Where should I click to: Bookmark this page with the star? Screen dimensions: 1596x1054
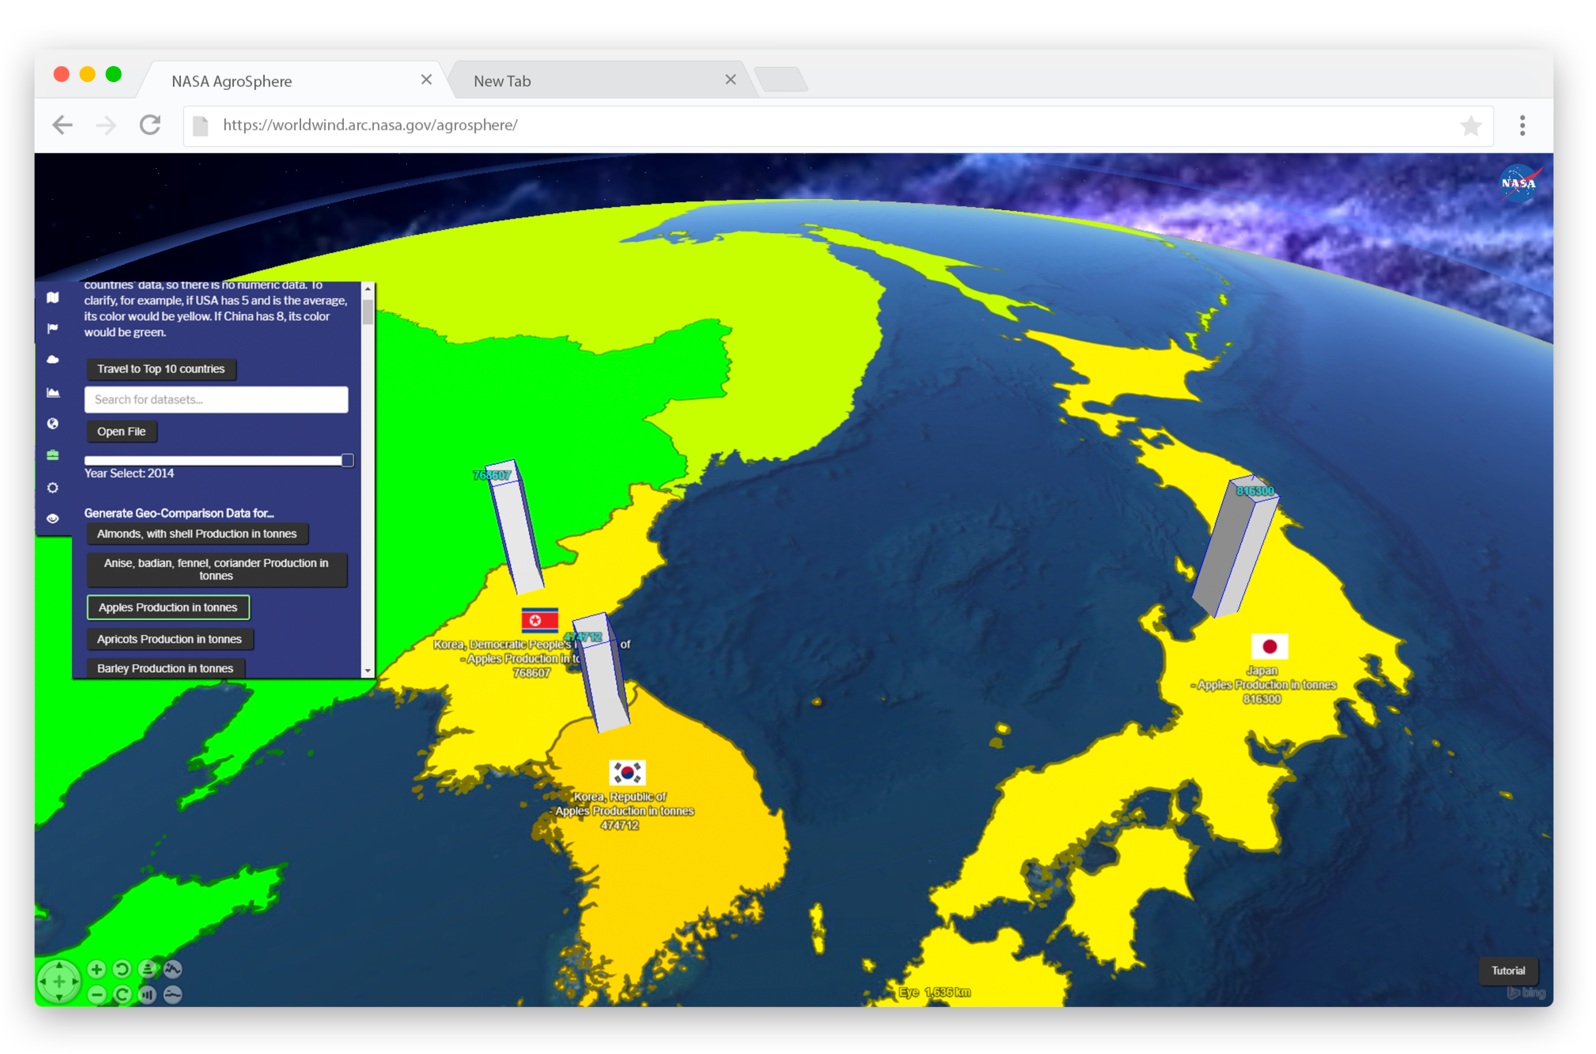(1470, 126)
